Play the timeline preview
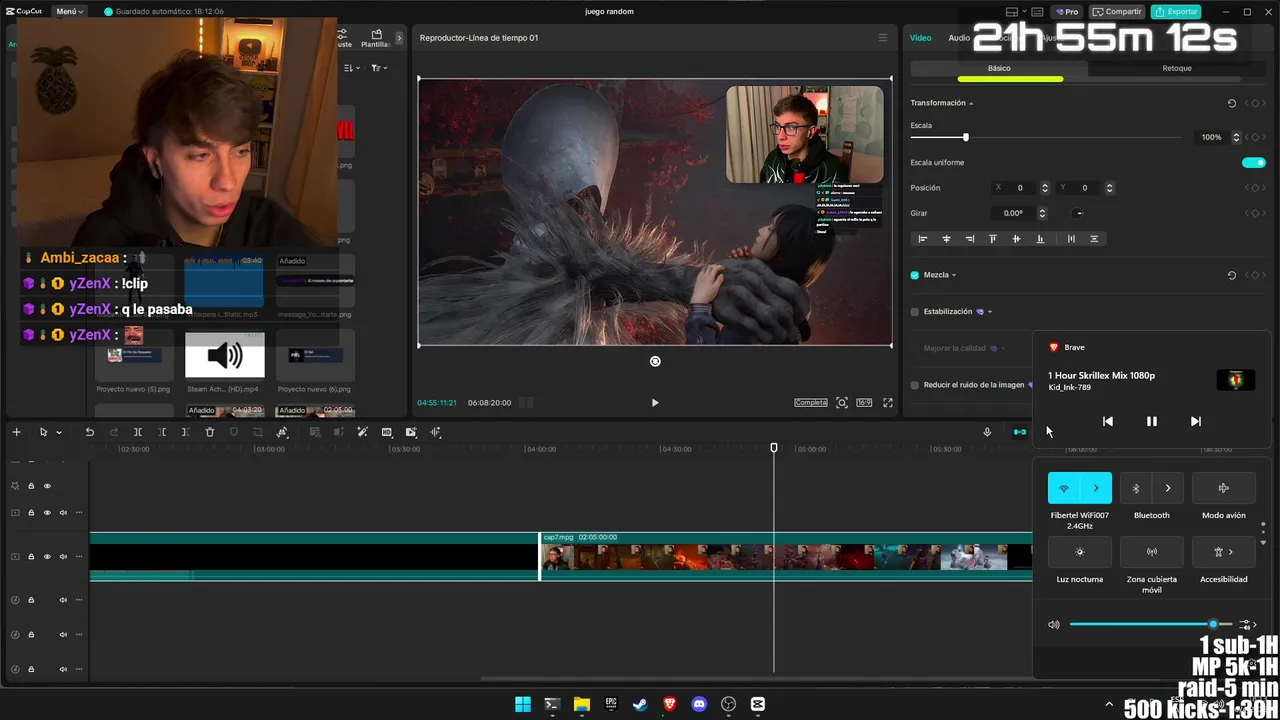 (x=655, y=403)
